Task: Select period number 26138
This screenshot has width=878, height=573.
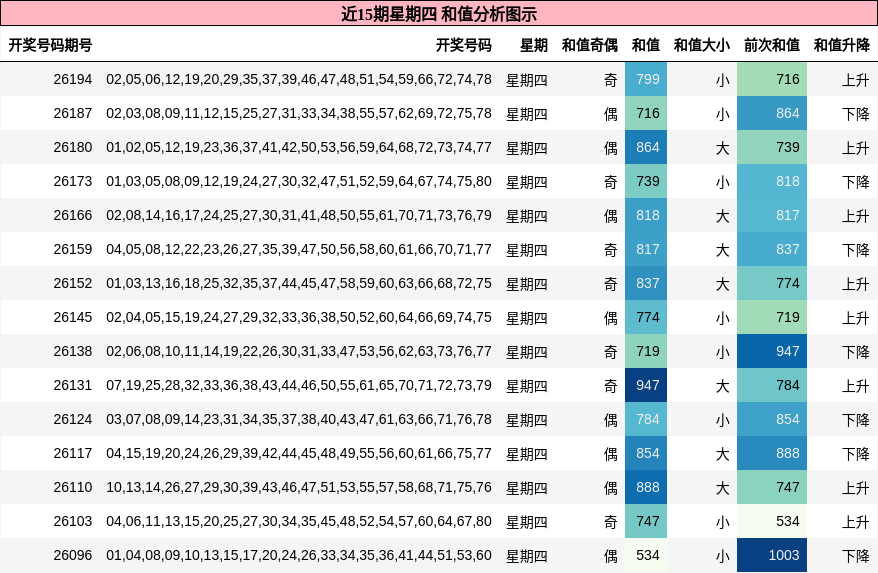Action: pos(73,351)
